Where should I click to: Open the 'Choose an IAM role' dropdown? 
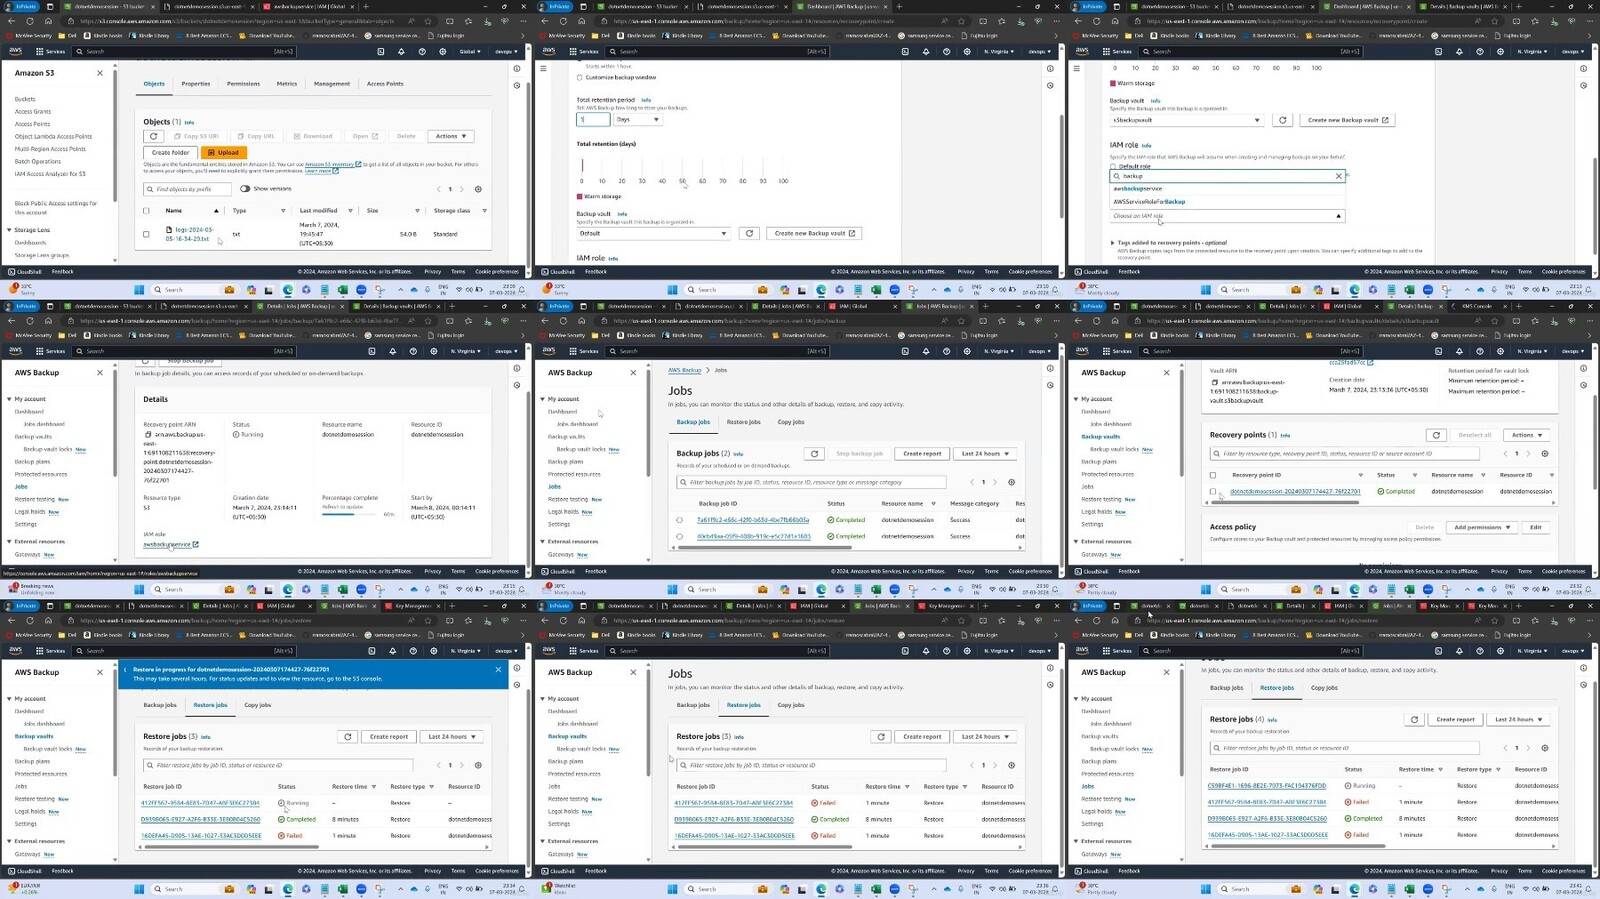[x=1227, y=216]
